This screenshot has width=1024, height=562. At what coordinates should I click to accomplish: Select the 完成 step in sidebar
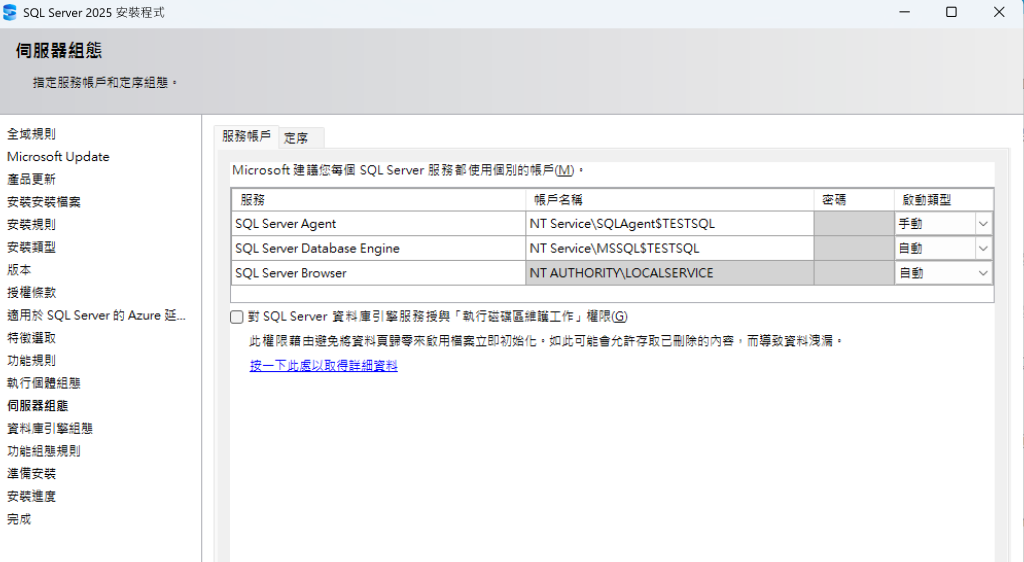click(x=19, y=520)
